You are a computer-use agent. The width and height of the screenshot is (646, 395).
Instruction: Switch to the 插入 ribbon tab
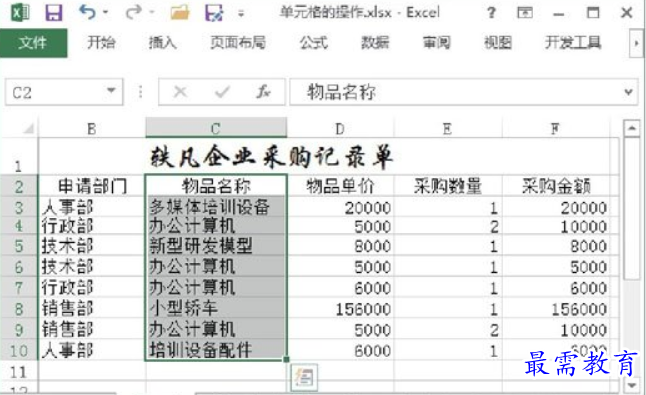(x=162, y=42)
